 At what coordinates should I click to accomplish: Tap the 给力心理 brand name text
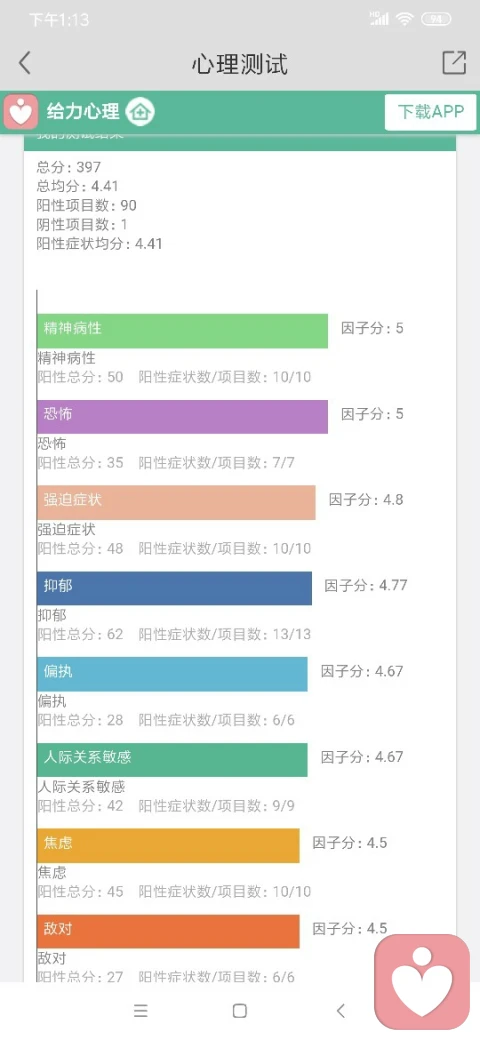pos(83,111)
